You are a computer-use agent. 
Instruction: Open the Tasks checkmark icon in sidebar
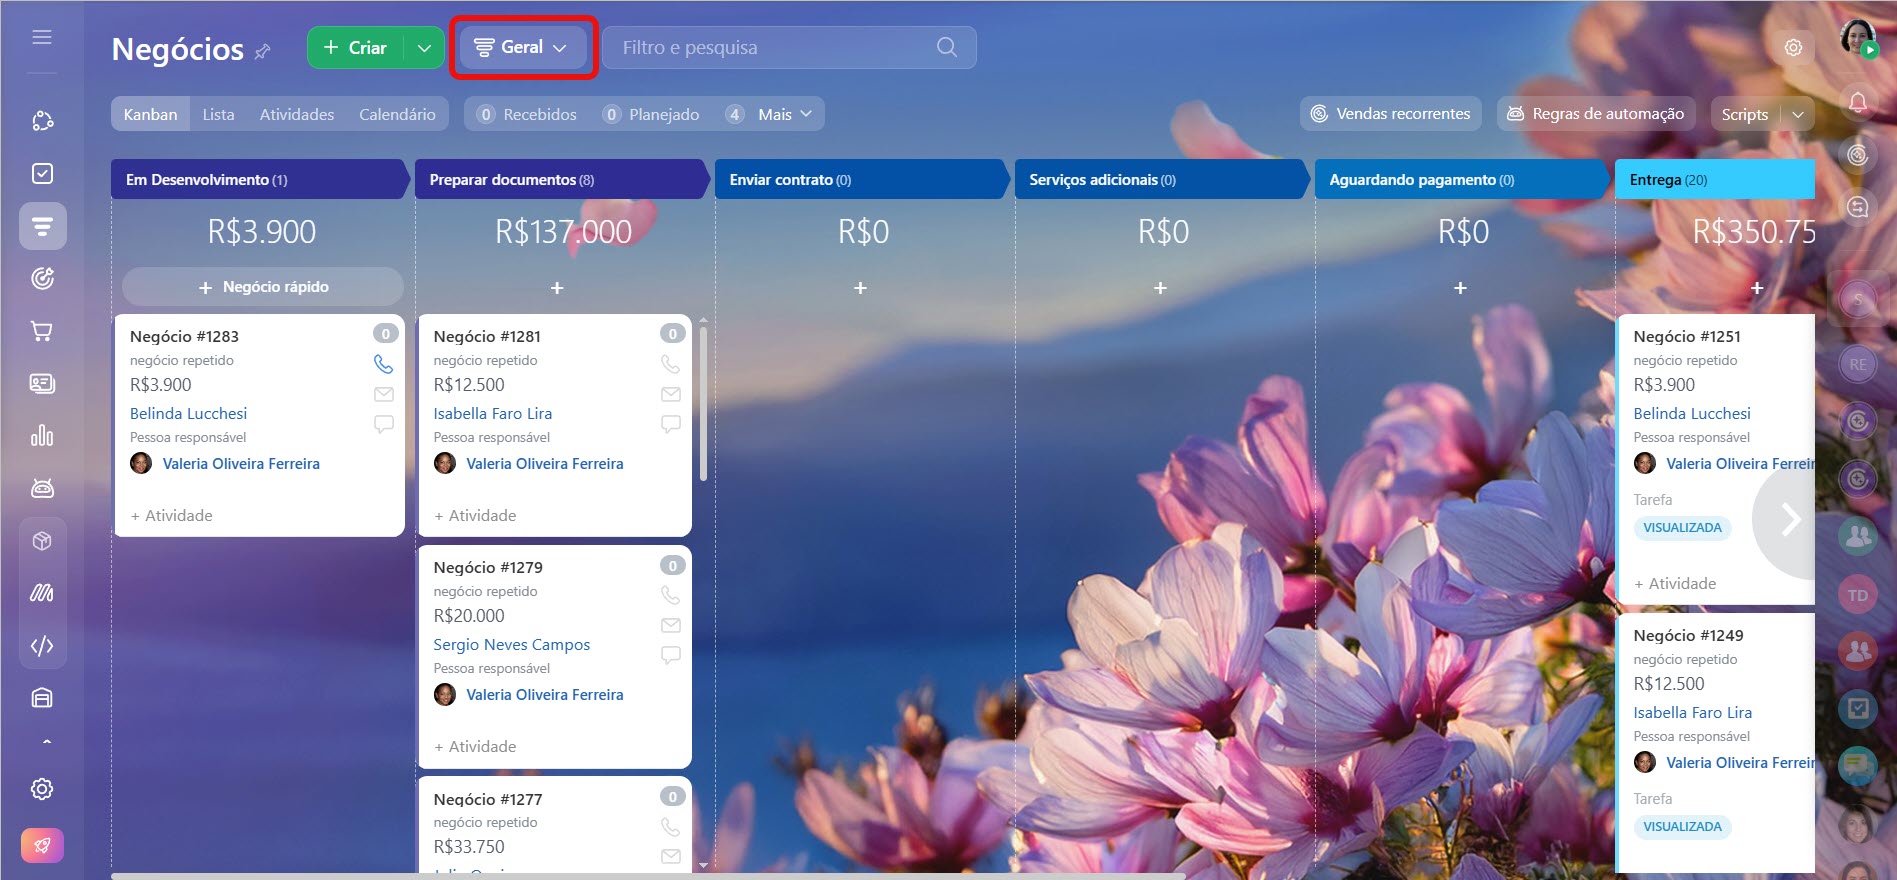[x=42, y=174]
